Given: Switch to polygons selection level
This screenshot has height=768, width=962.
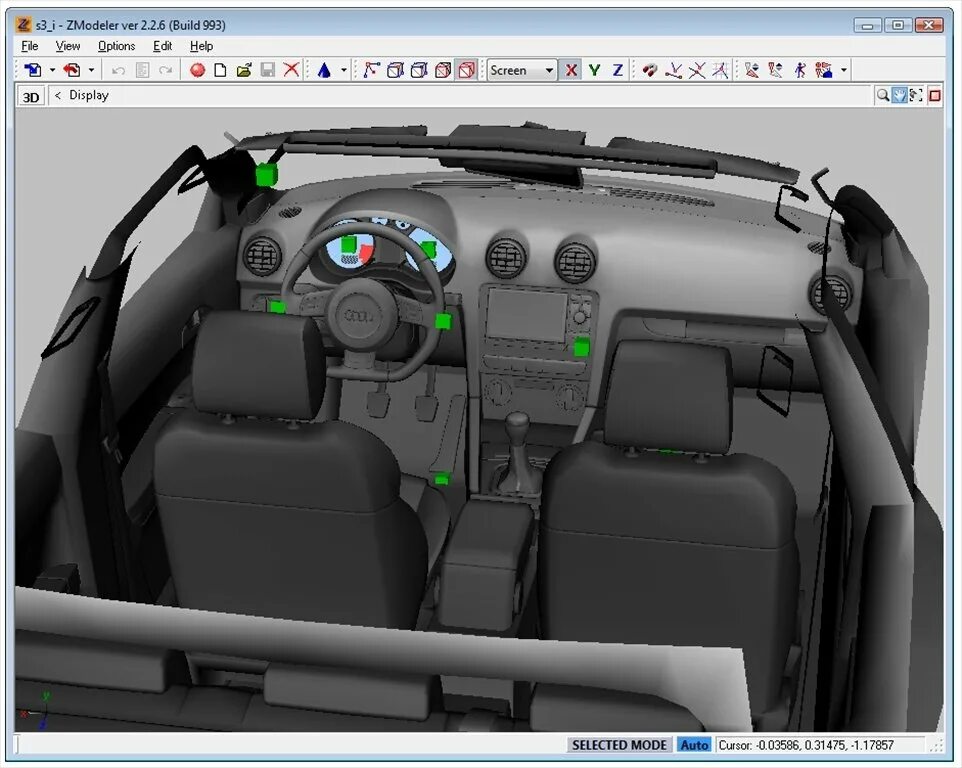Looking at the screenshot, I should [419, 70].
